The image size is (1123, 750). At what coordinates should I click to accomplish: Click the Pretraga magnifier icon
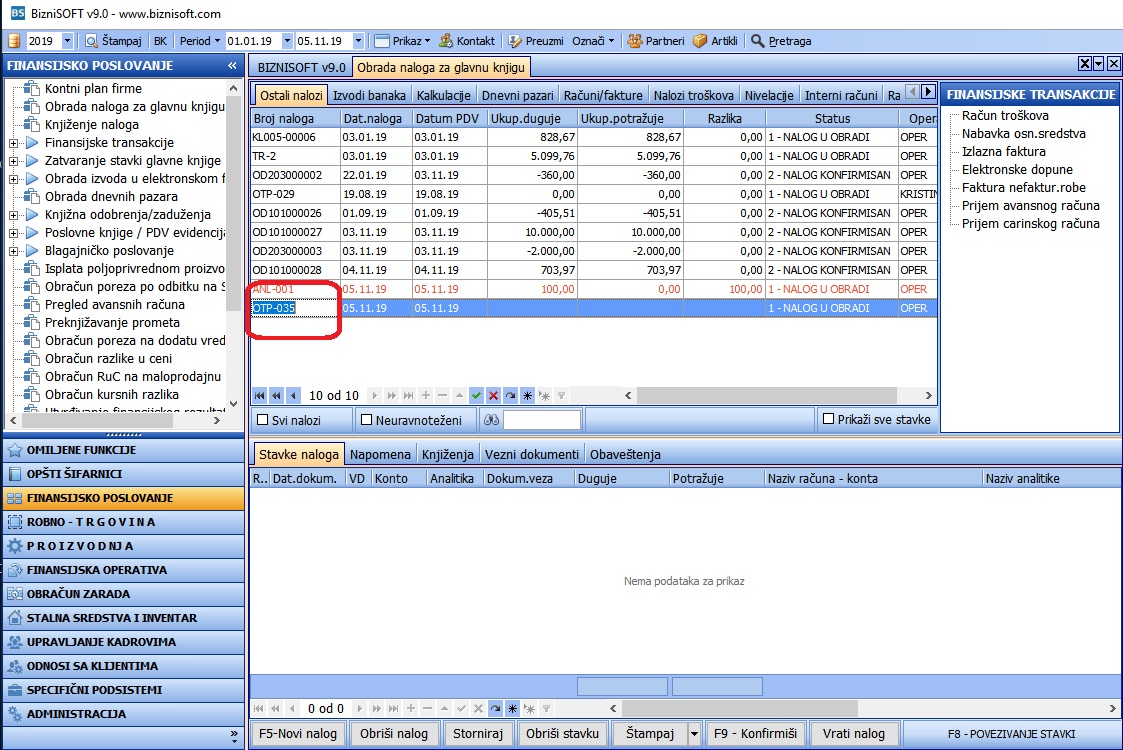(757, 41)
